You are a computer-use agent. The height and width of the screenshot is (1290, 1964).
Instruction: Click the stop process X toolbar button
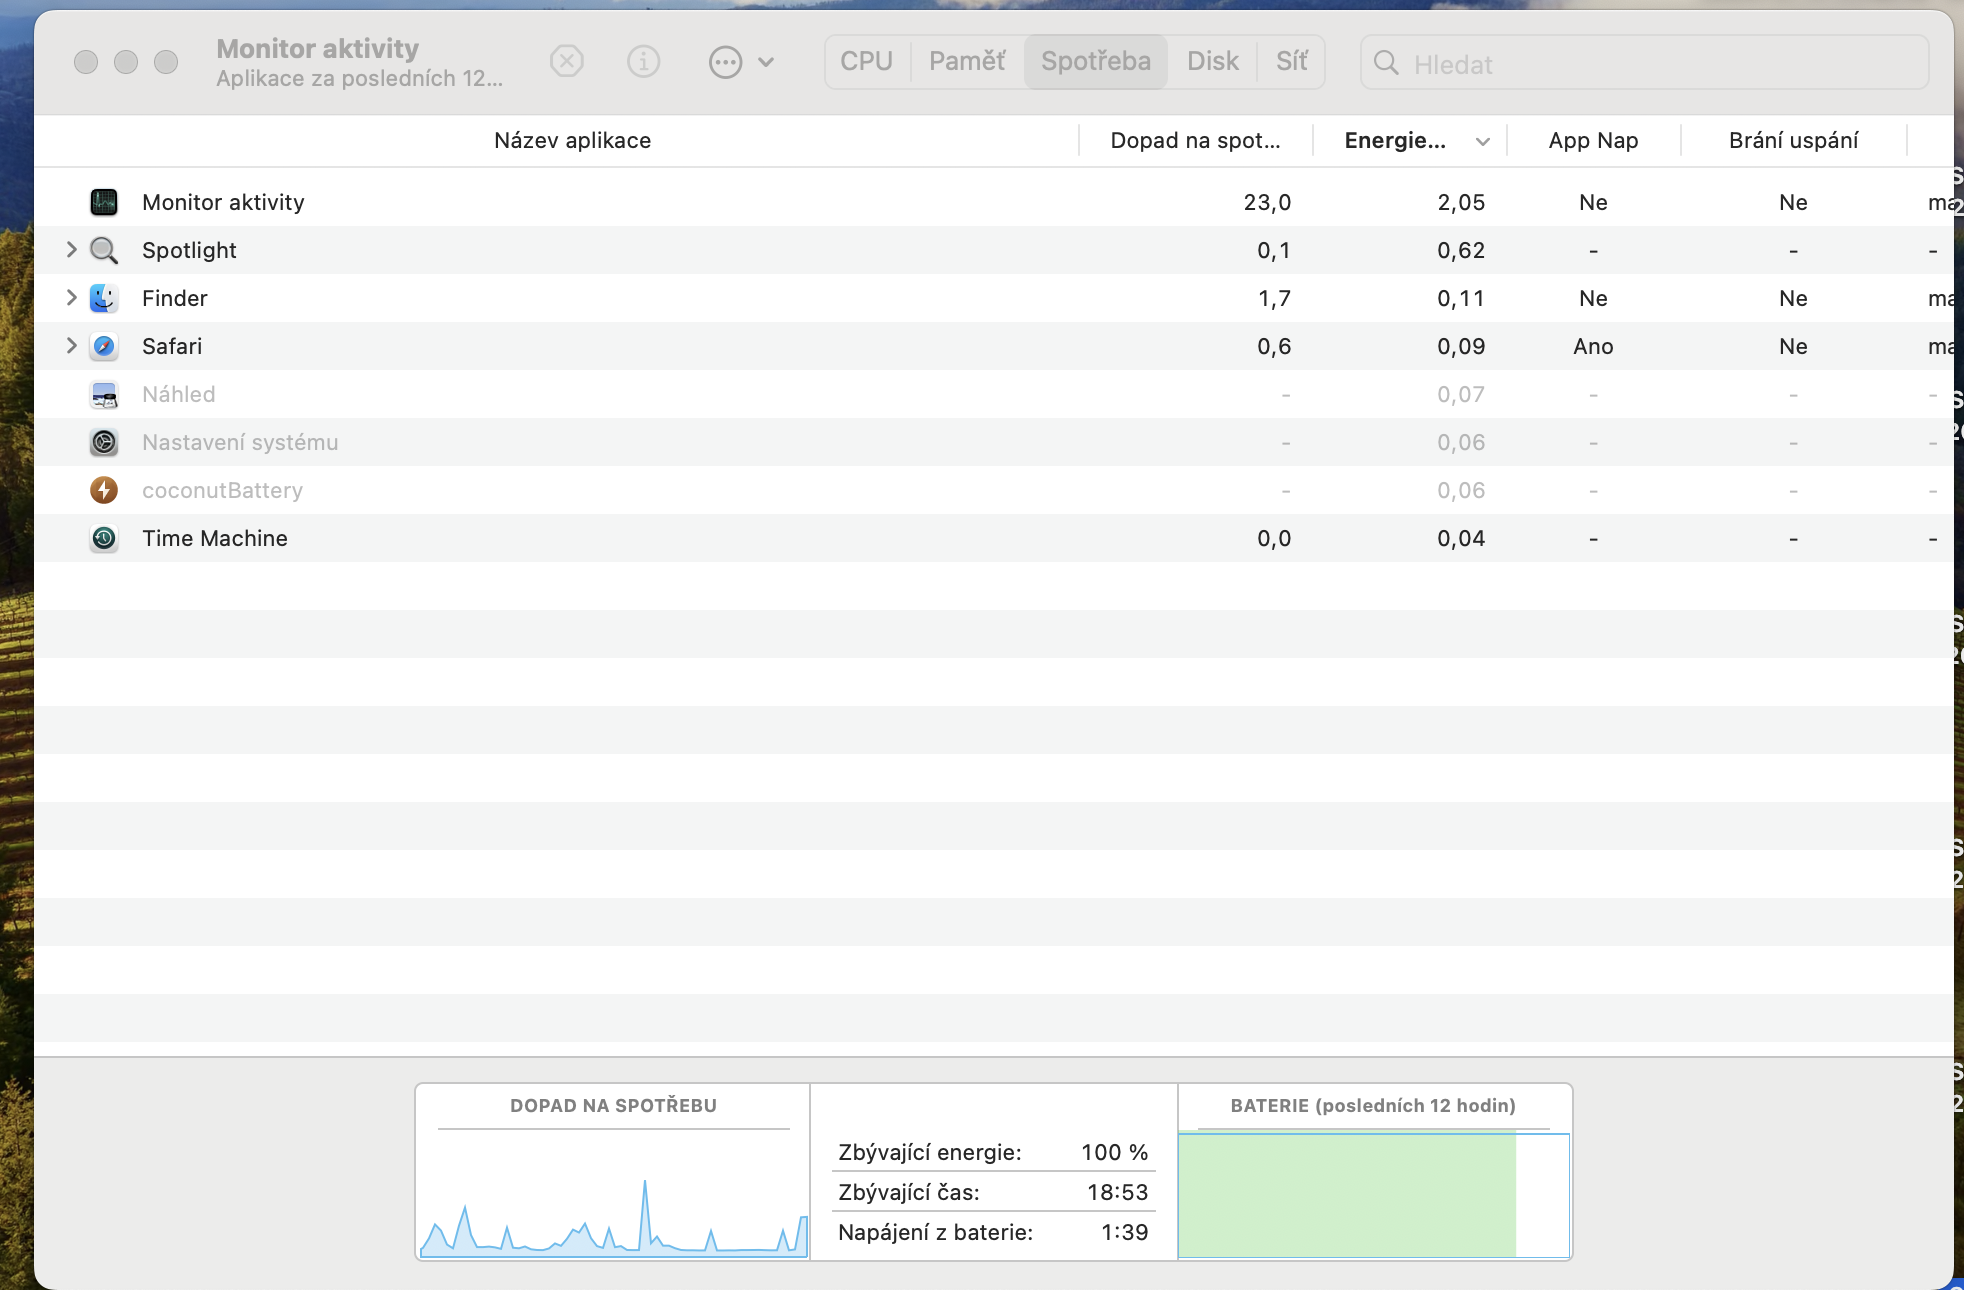(567, 62)
